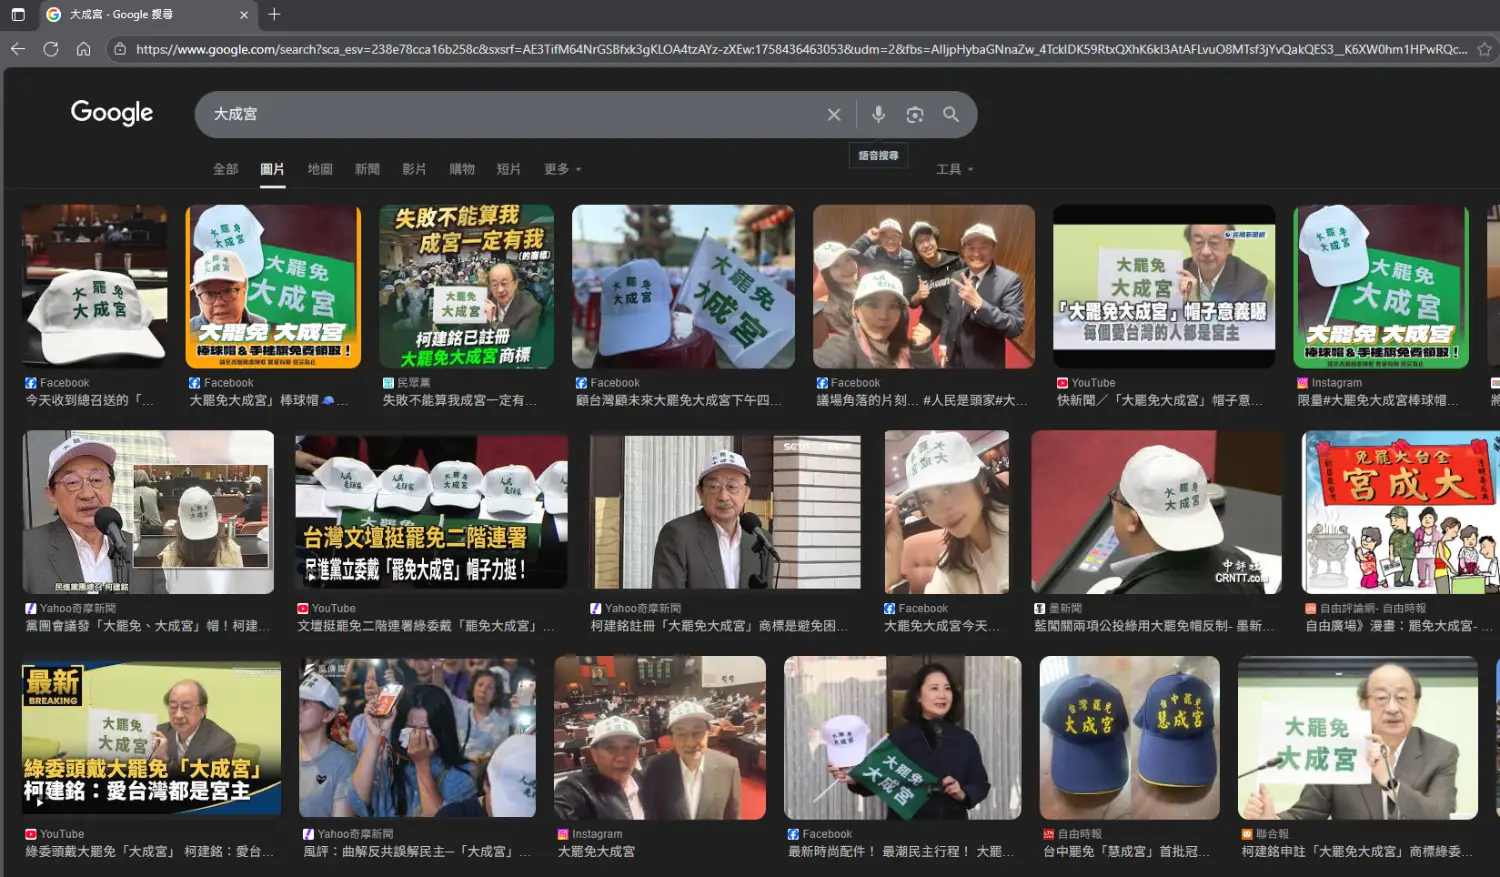Reload the page
The image size is (1500, 877).
pyautogui.click(x=51, y=49)
